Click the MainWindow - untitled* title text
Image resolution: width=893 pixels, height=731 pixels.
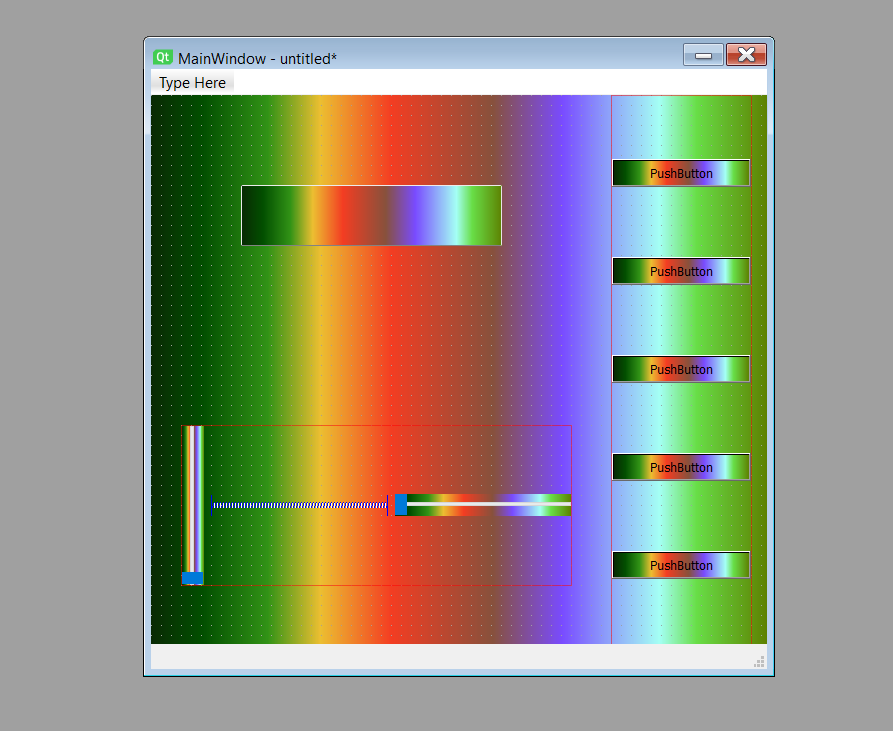click(x=257, y=59)
